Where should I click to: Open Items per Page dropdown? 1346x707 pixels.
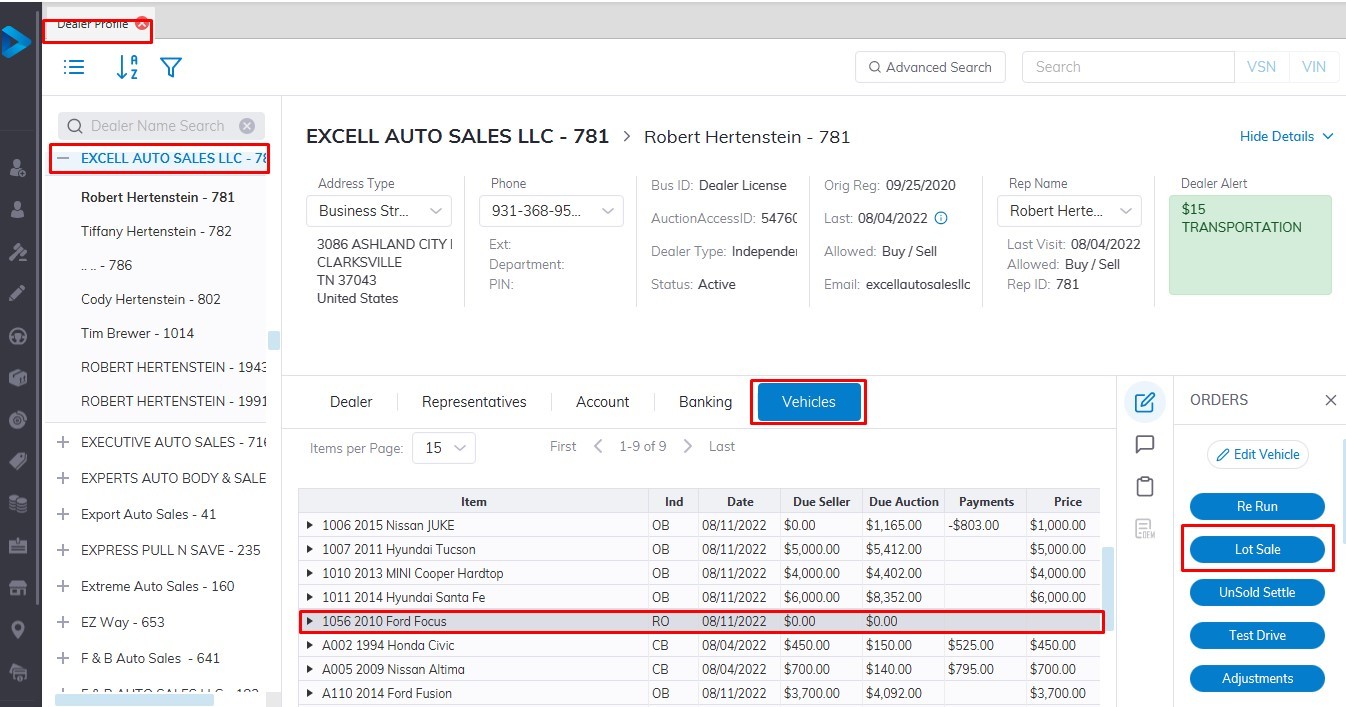pyautogui.click(x=444, y=448)
